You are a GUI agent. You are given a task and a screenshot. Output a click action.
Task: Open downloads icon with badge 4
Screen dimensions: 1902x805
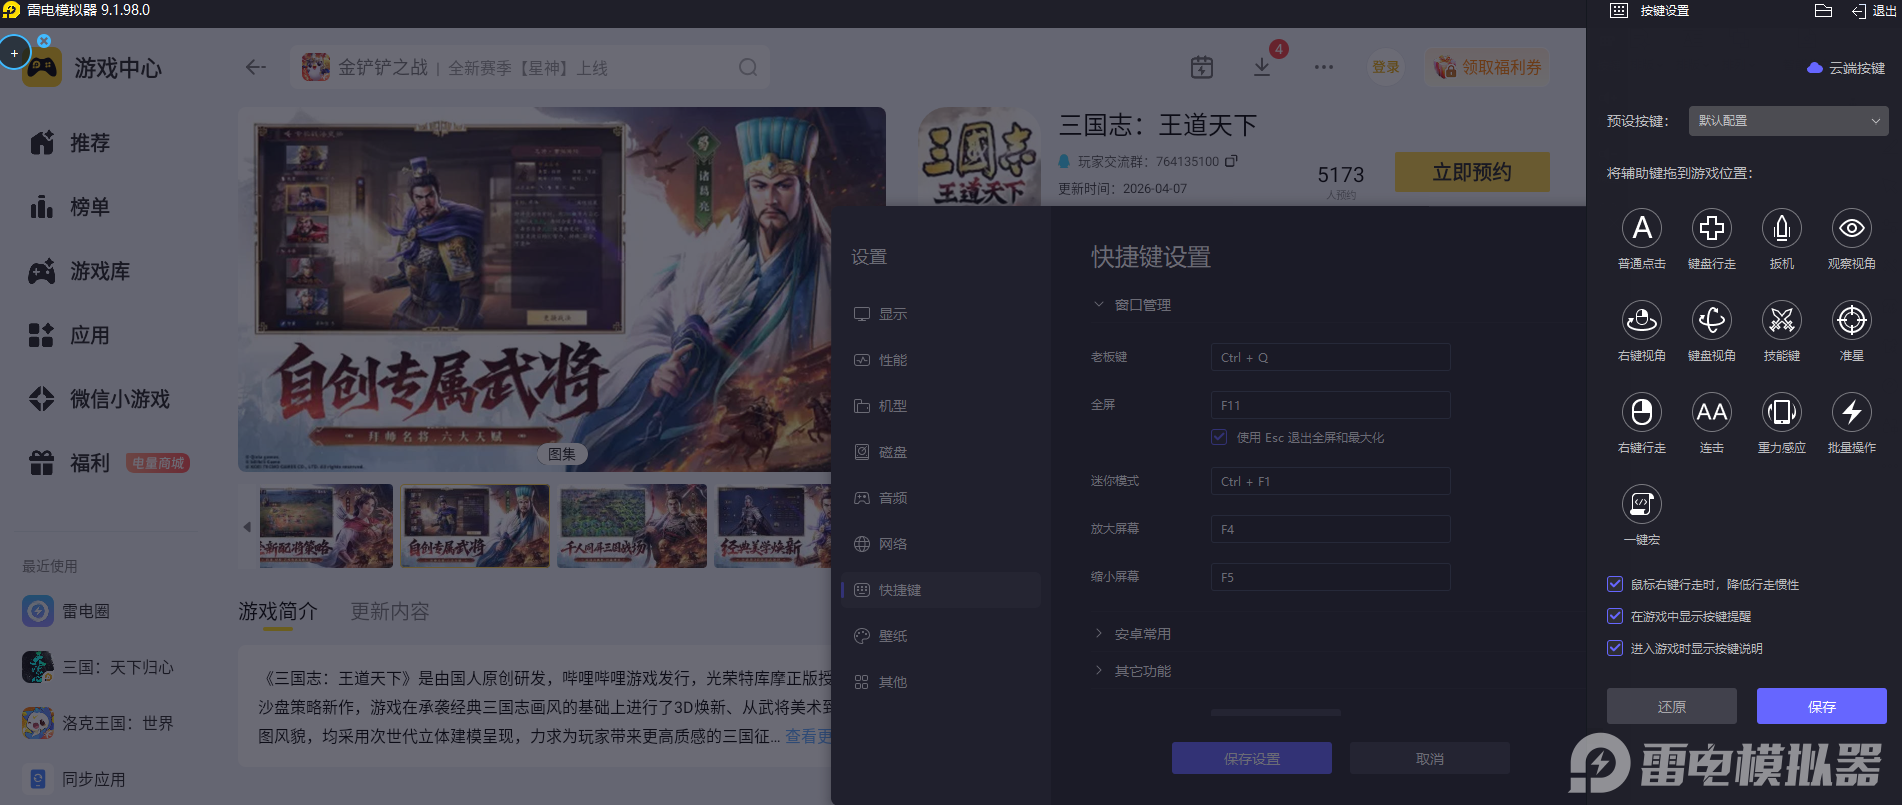(x=1262, y=66)
